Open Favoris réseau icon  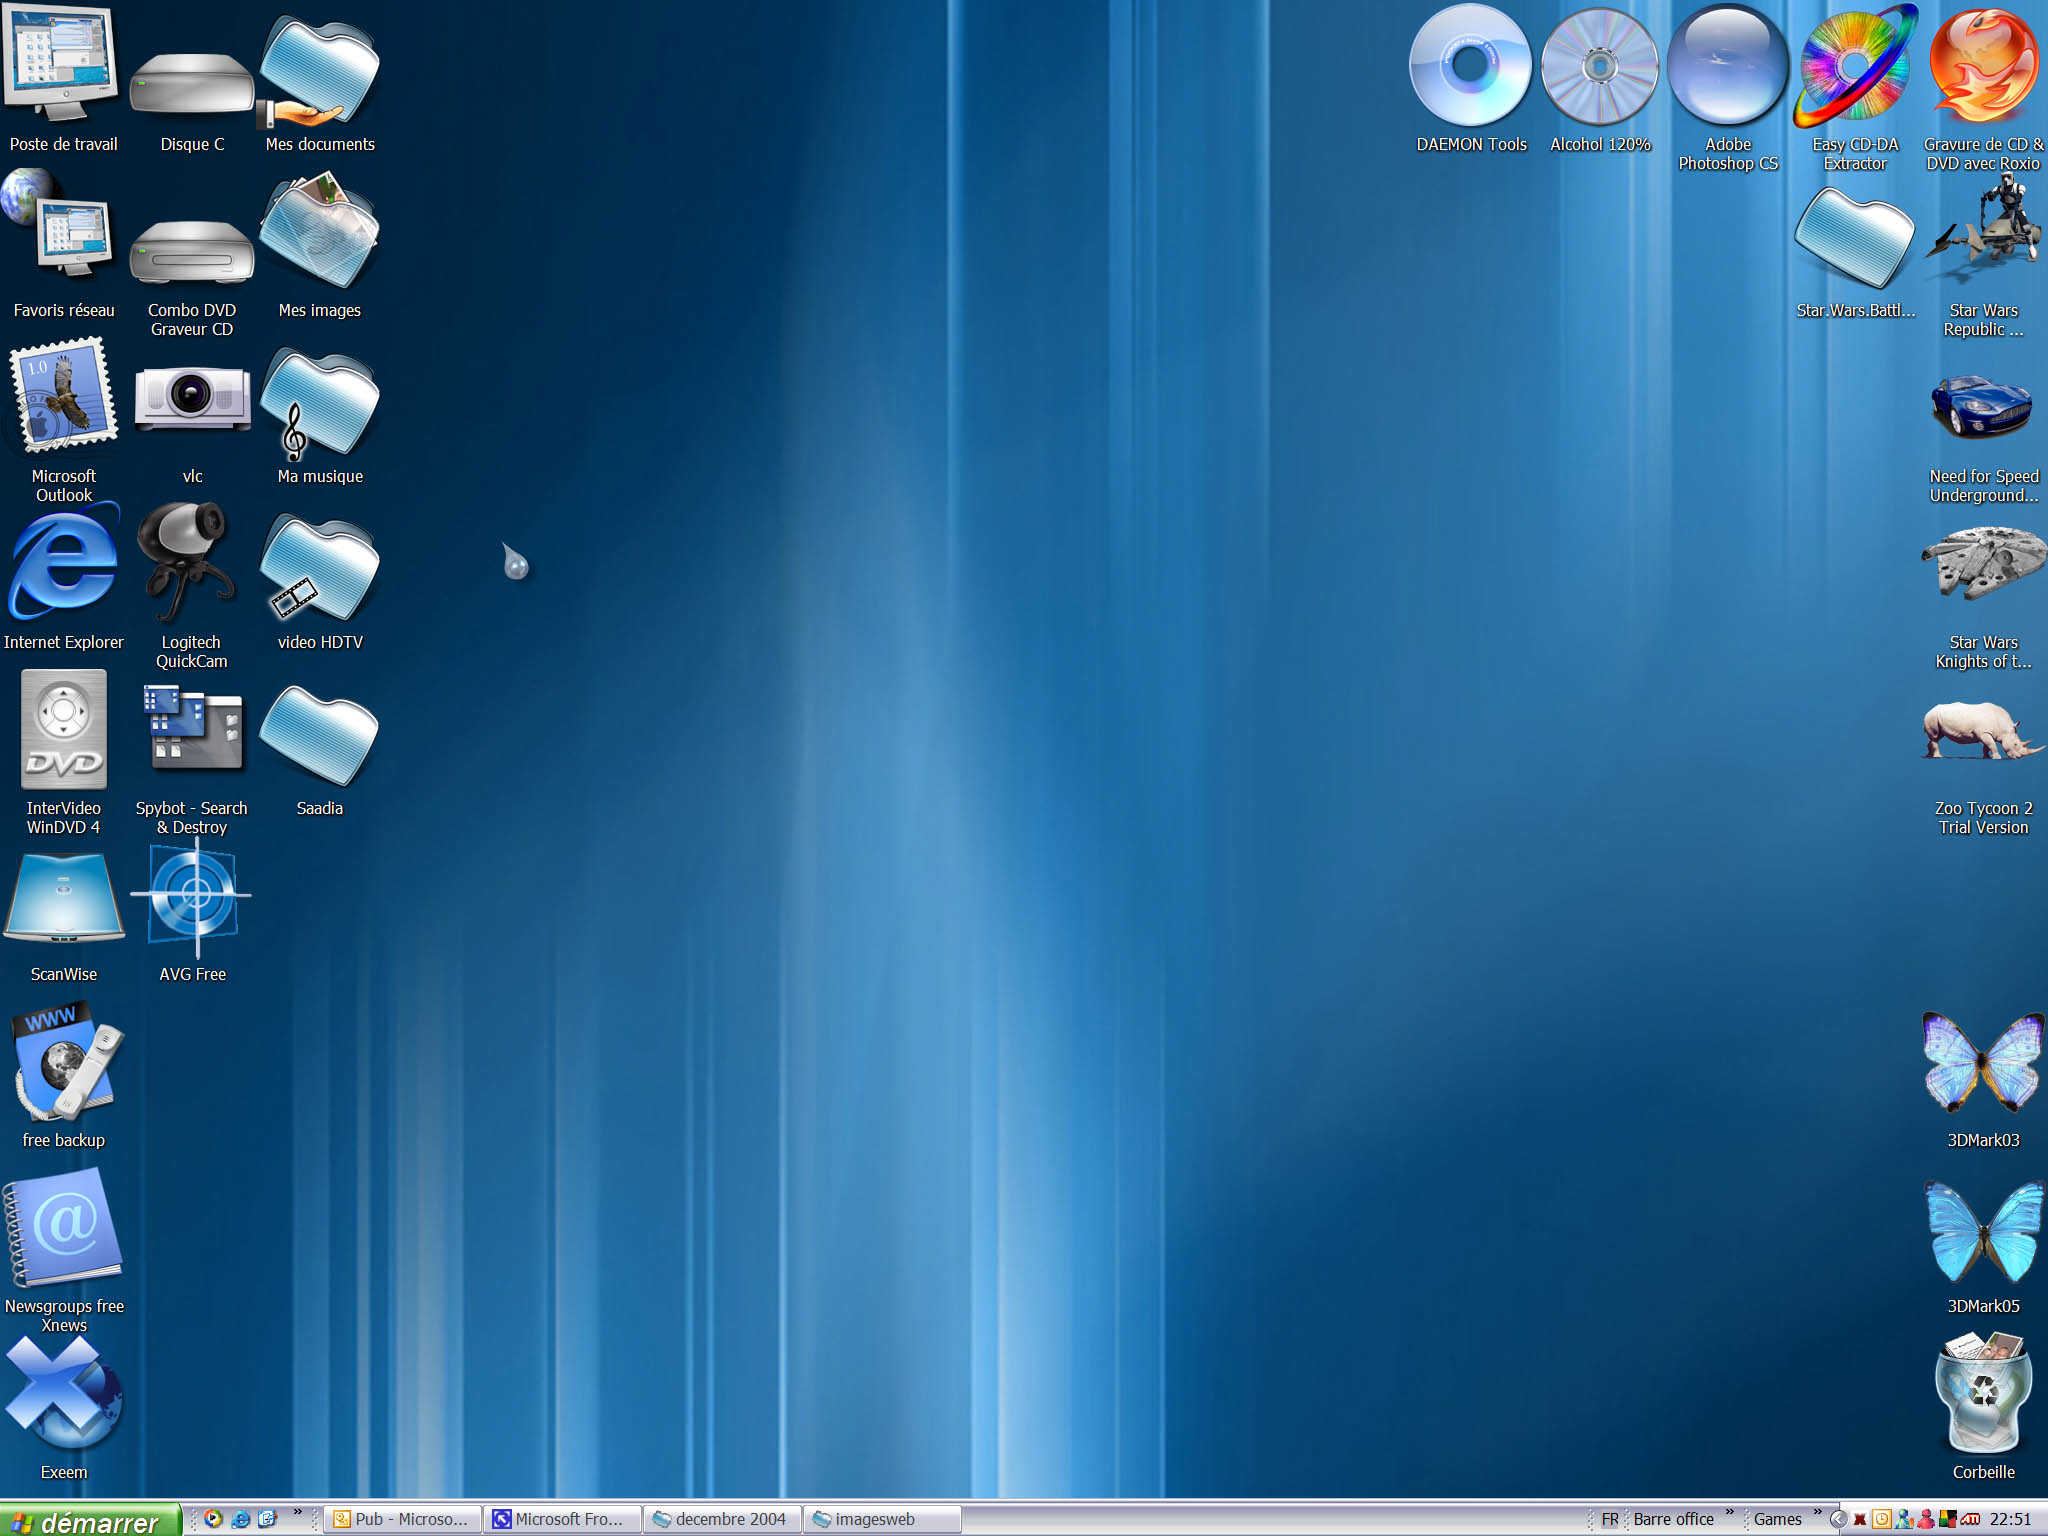(63, 242)
